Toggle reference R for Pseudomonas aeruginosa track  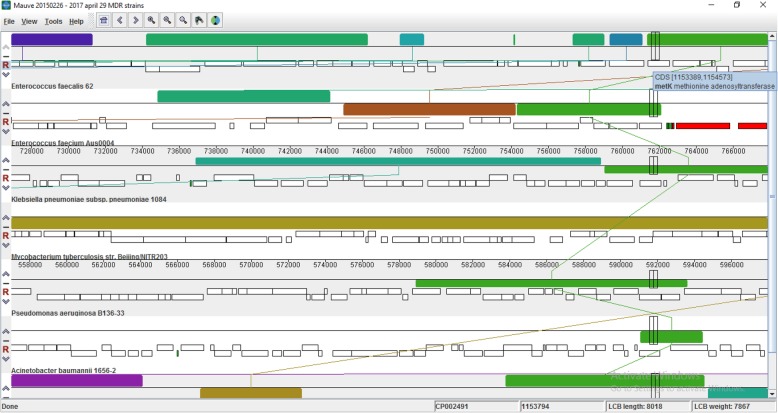[6, 292]
